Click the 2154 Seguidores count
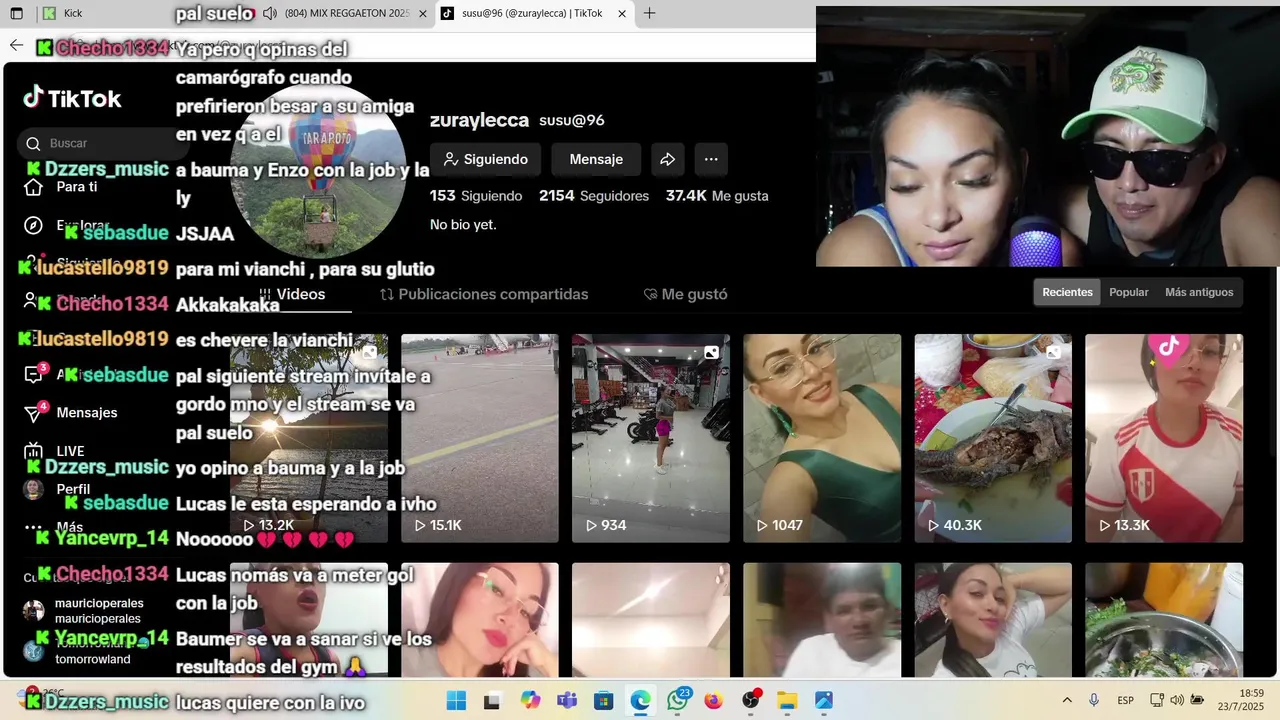This screenshot has width=1280, height=720. pos(594,196)
